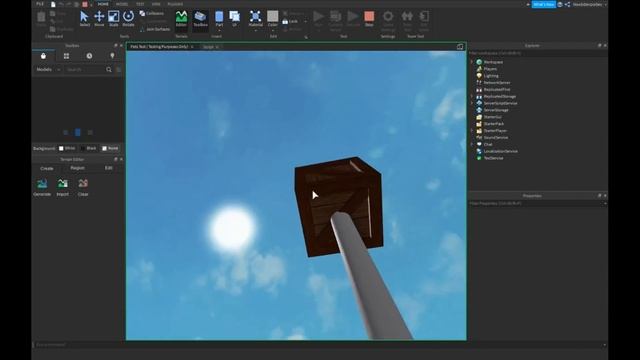Activate the Rotate tool

click(x=129, y=19)
